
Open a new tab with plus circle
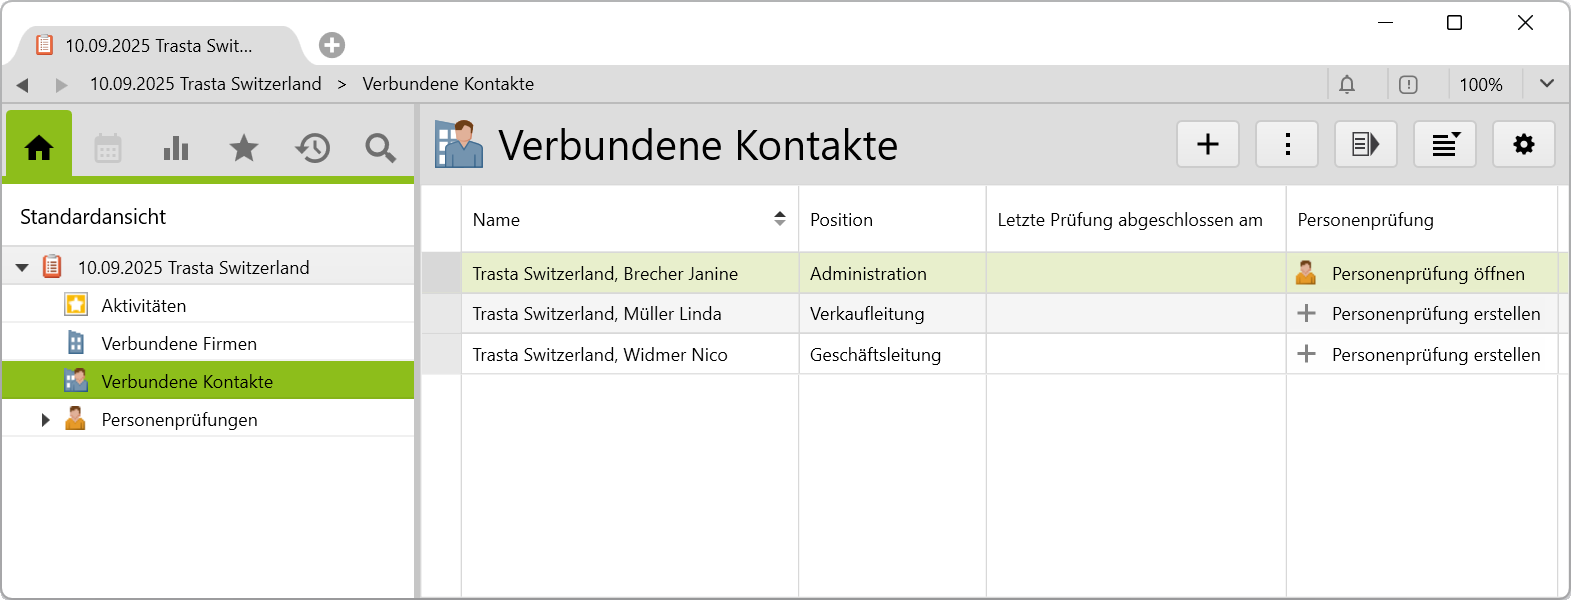pos(332,45)
